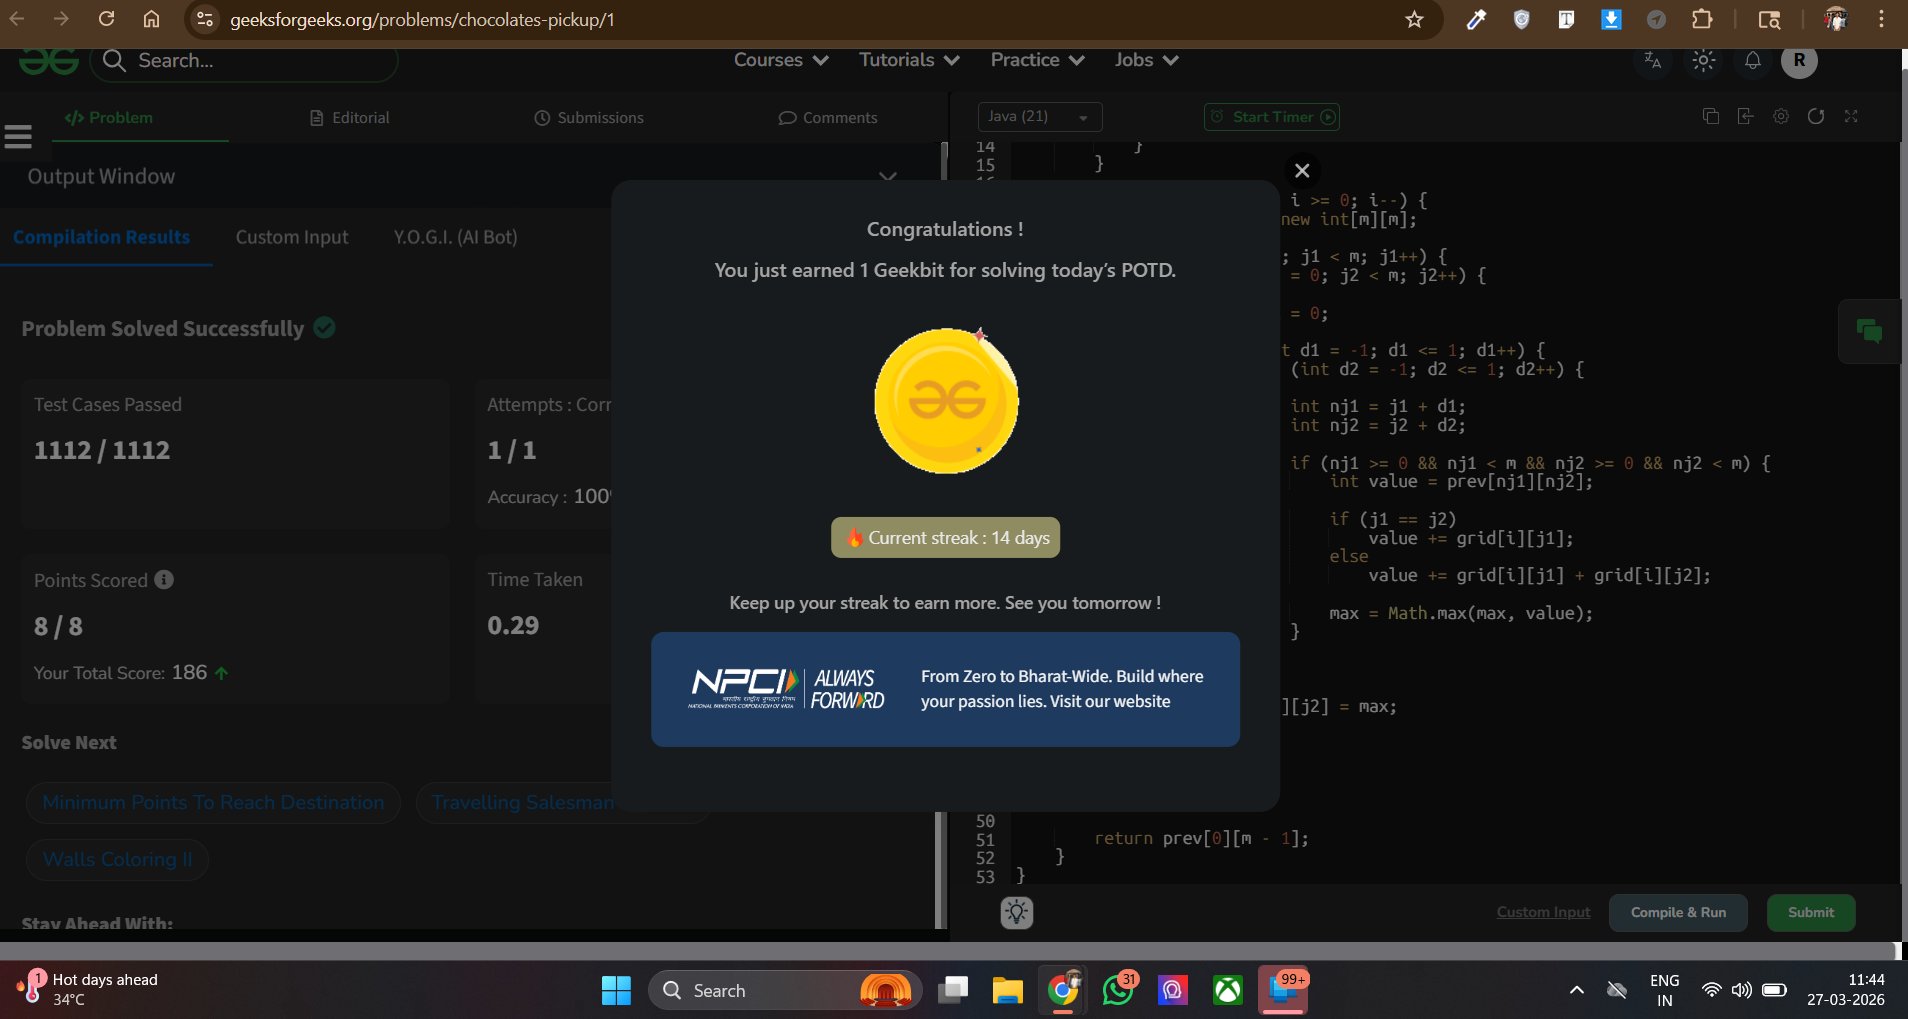Click the translate language icon
This screenshot has width=1908, height=1019.
(1653, 61)
